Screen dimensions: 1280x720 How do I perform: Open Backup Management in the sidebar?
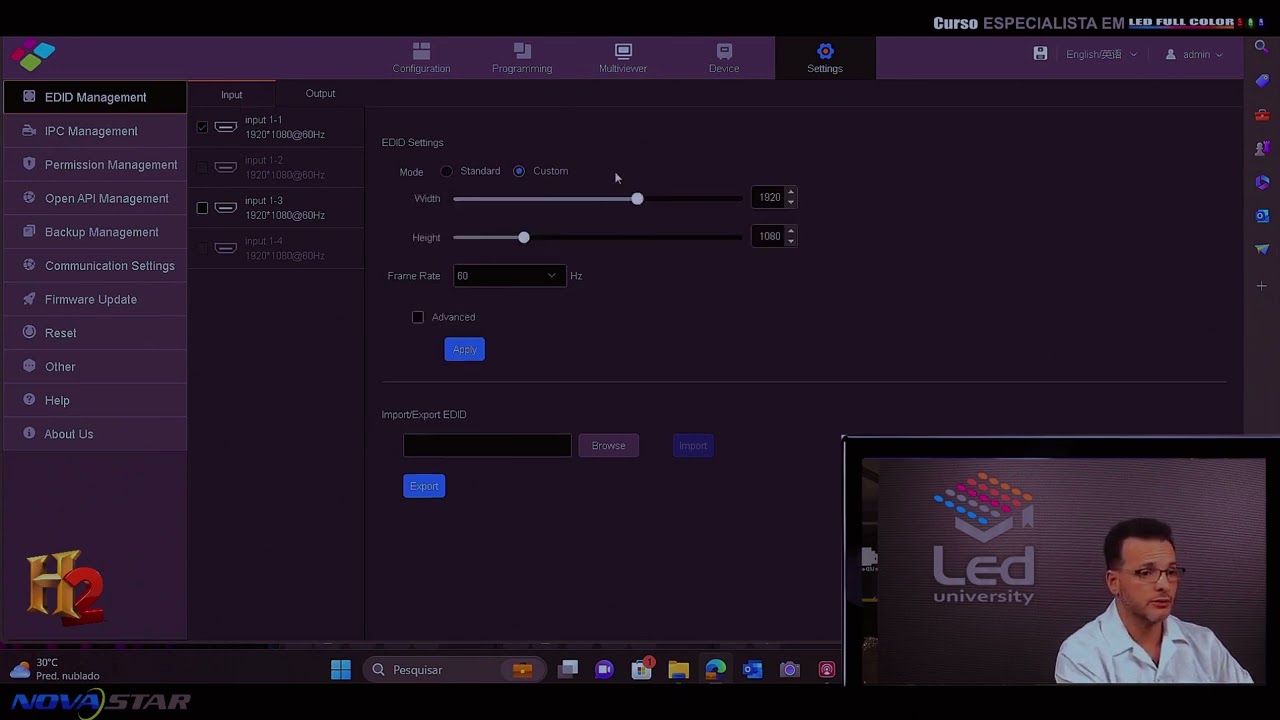coord(95,232)
